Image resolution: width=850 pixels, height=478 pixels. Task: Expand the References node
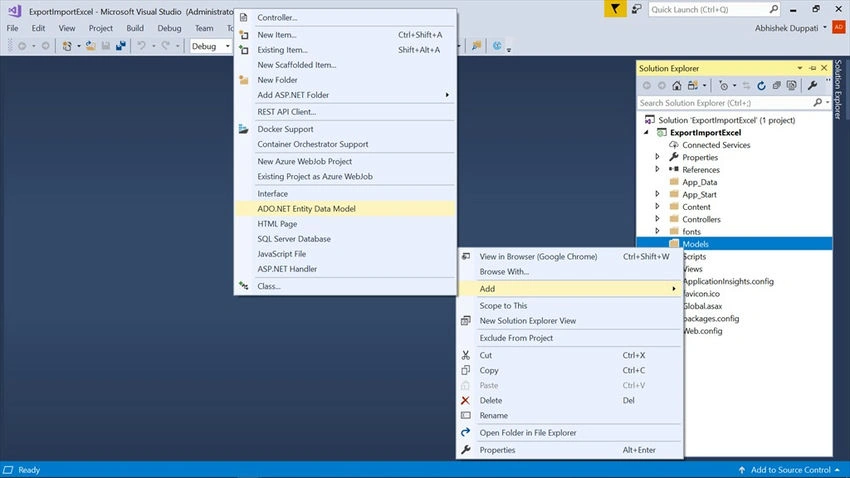click(x=657, y=169)
